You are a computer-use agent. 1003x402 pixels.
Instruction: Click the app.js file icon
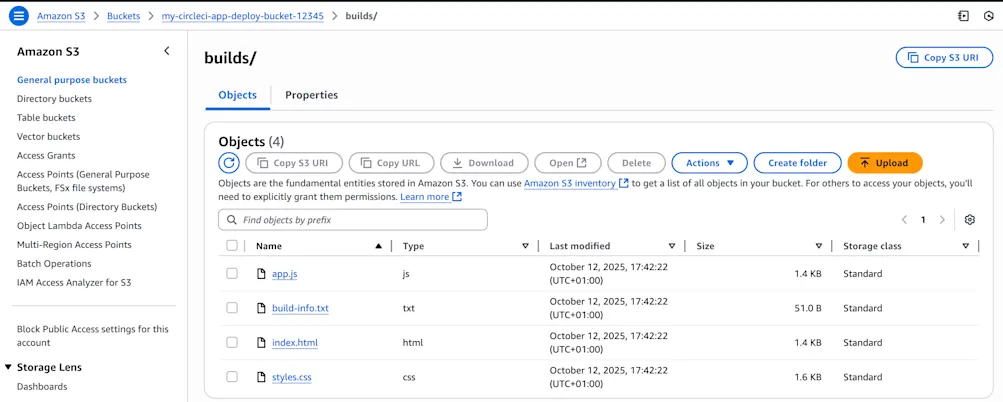[x=262, y=274]
